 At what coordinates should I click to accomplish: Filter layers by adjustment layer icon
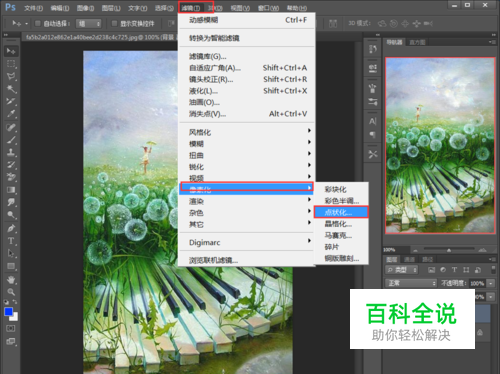point(443,270)
